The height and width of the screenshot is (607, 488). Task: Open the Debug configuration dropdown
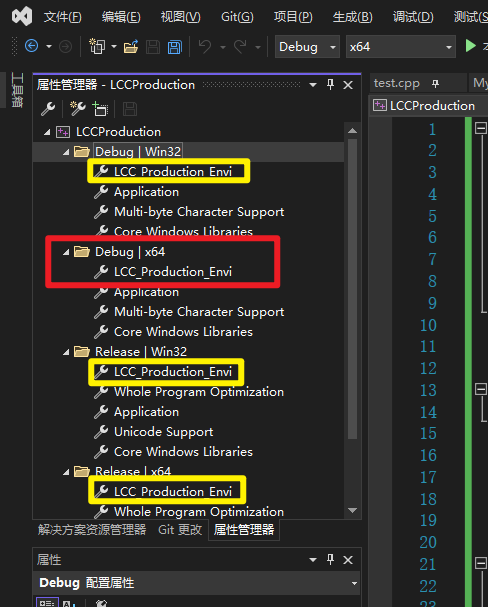pyautogui.click(x=307, y=47)
